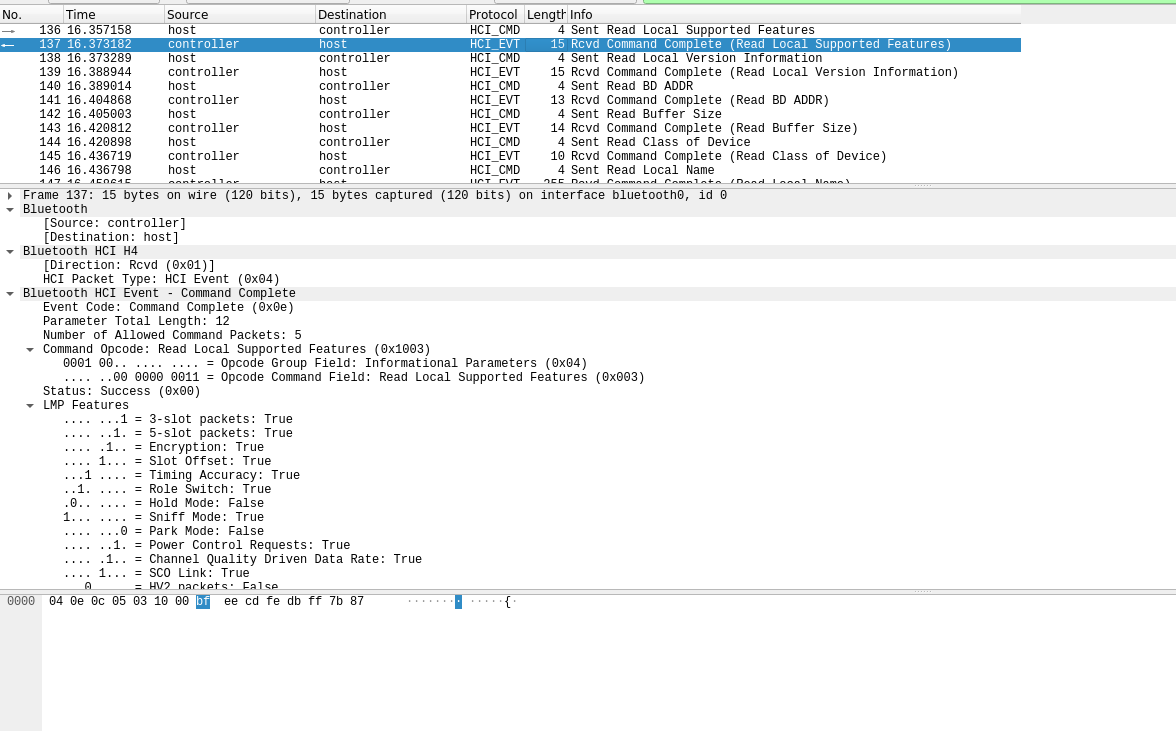1176x731 pixels.
Task: Collapse the LMP Features subtree
Action: pyautogui.click(x=30, y=405)
